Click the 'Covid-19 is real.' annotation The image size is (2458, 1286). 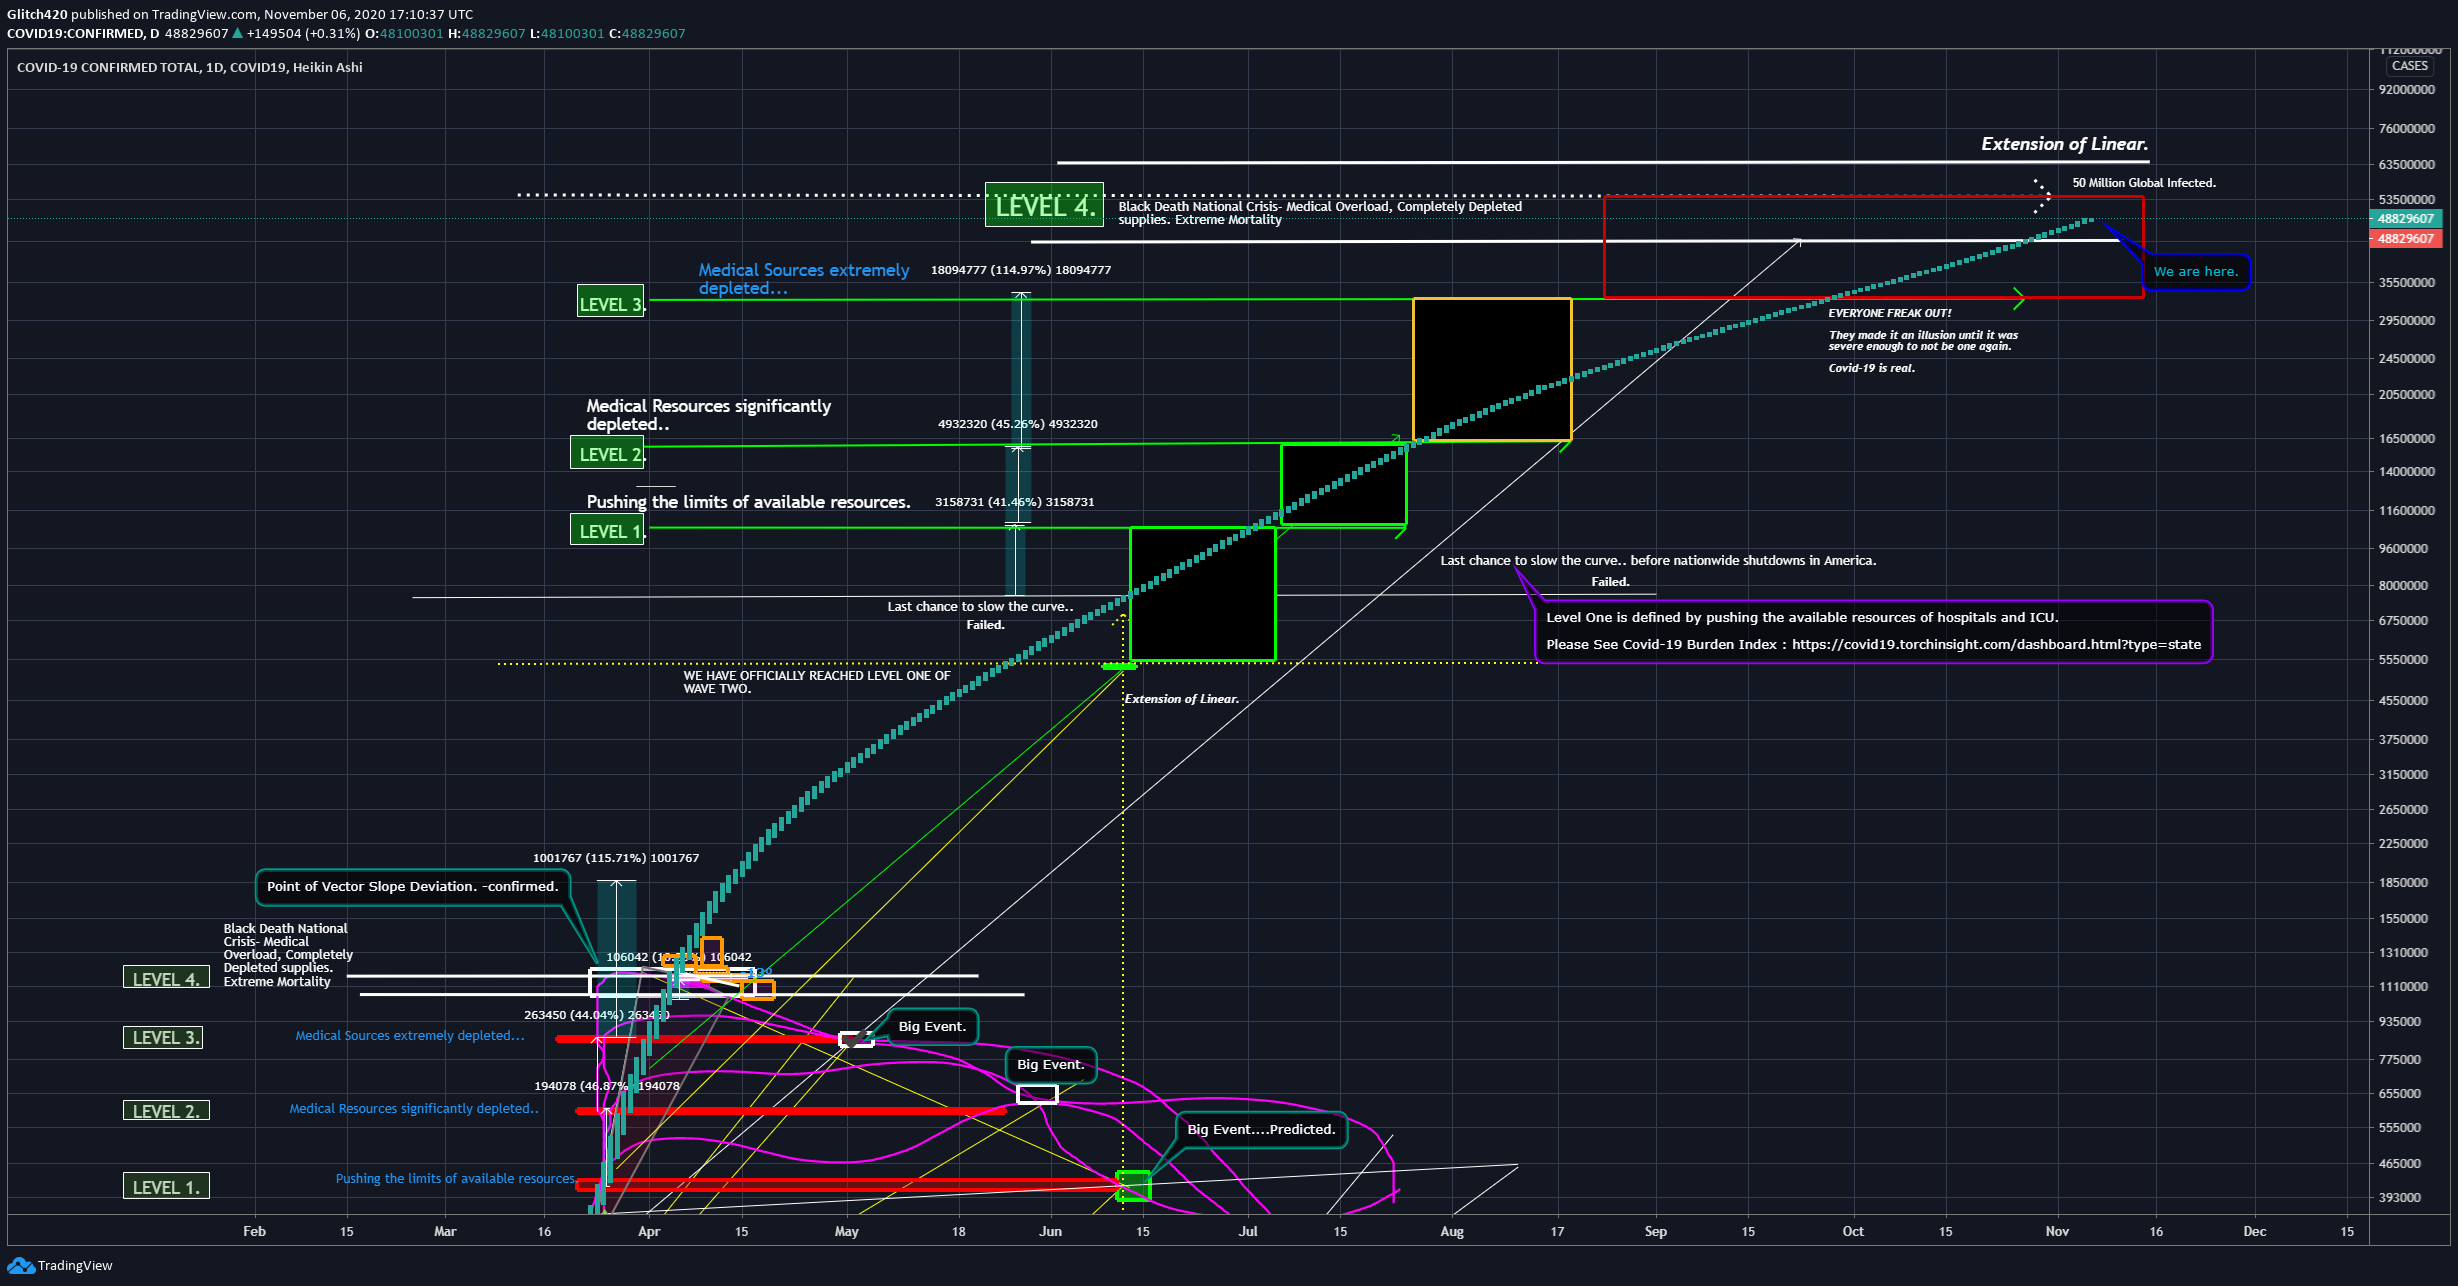click(x=1872, y=368)
